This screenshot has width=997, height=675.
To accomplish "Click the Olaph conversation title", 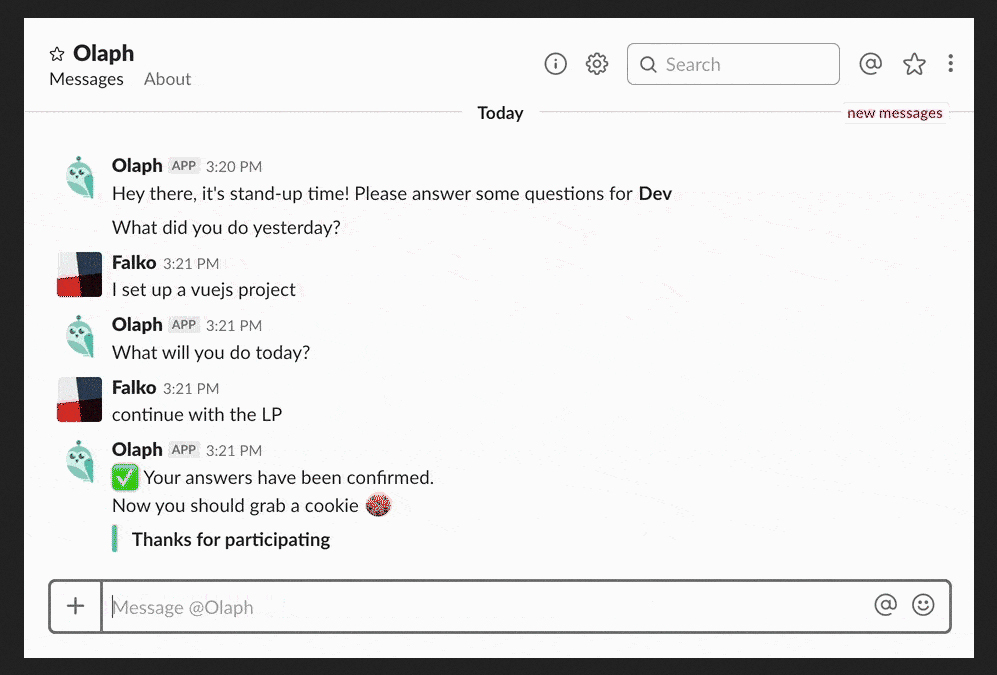I will click(x=103, y=53).
